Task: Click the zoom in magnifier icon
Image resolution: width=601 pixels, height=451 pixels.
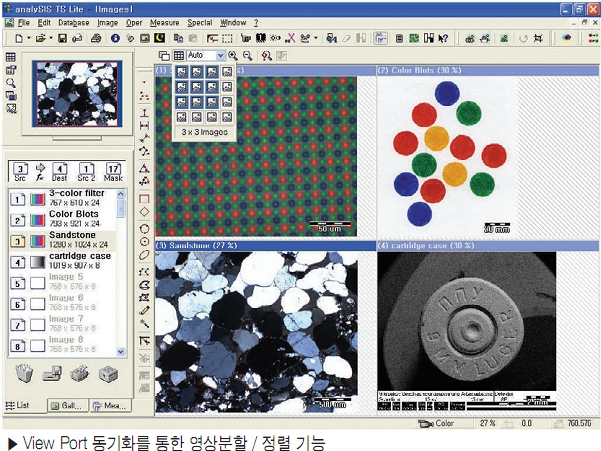Action: tap(233, 56)
